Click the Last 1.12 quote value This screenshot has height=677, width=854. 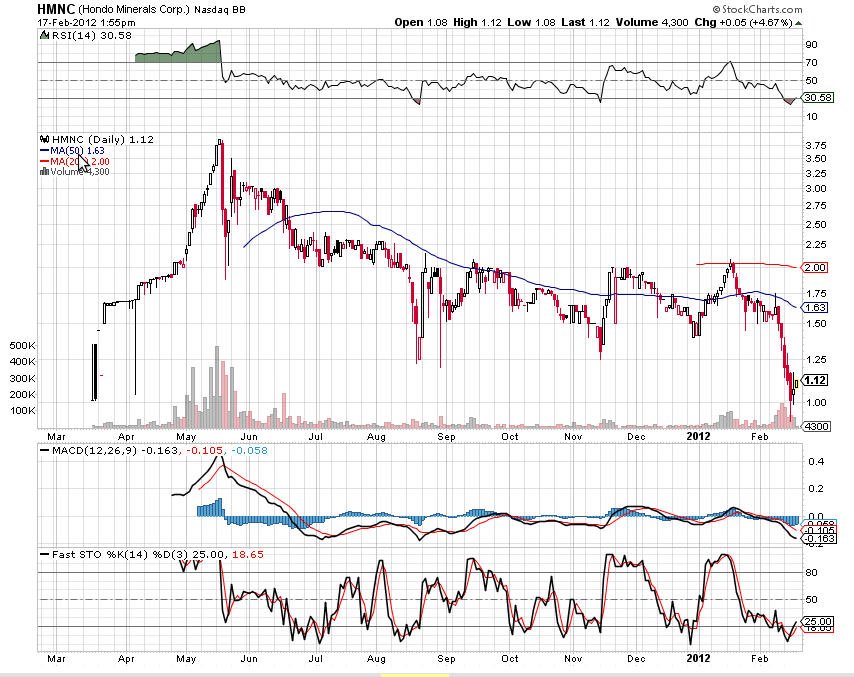pos(585,22)
